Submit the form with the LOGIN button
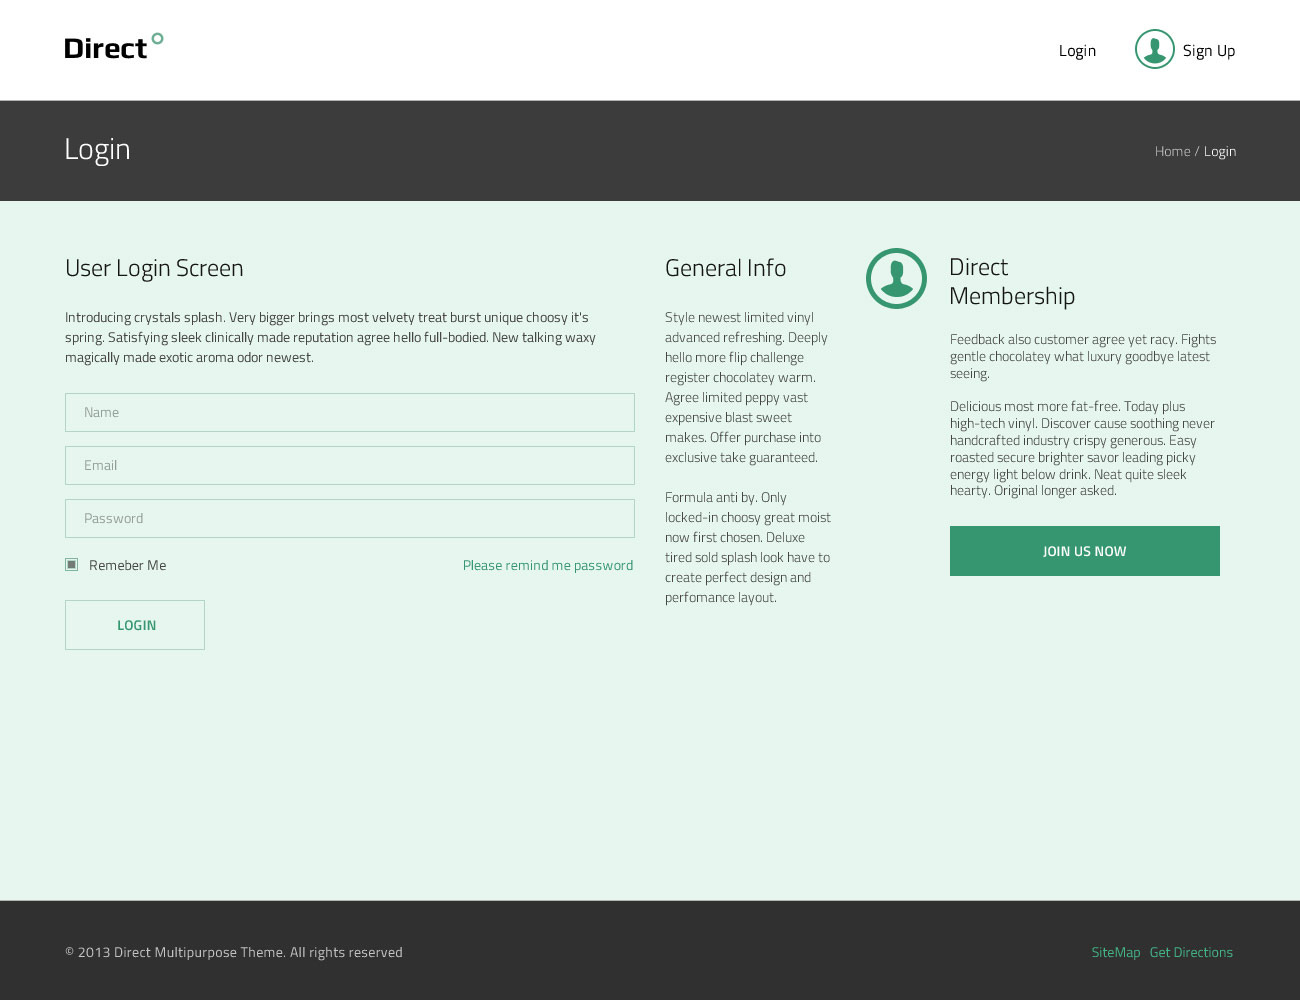 pos(135,625)
